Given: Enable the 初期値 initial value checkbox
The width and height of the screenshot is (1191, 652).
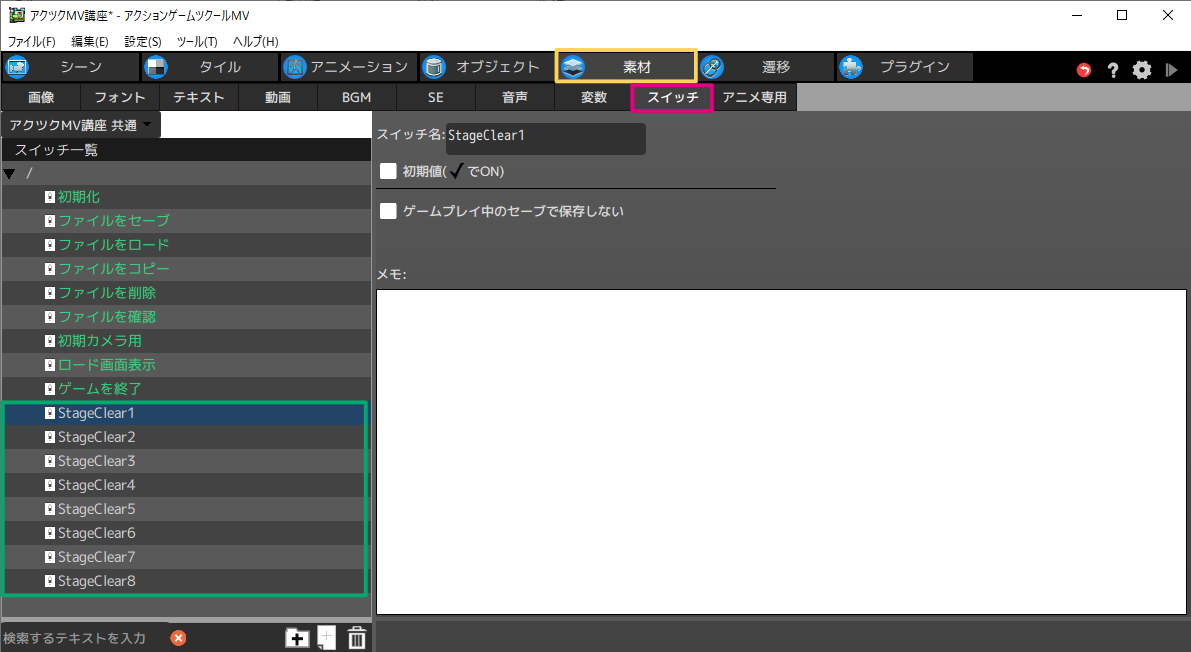Looking at the screenshot, I should pos(388,171).
